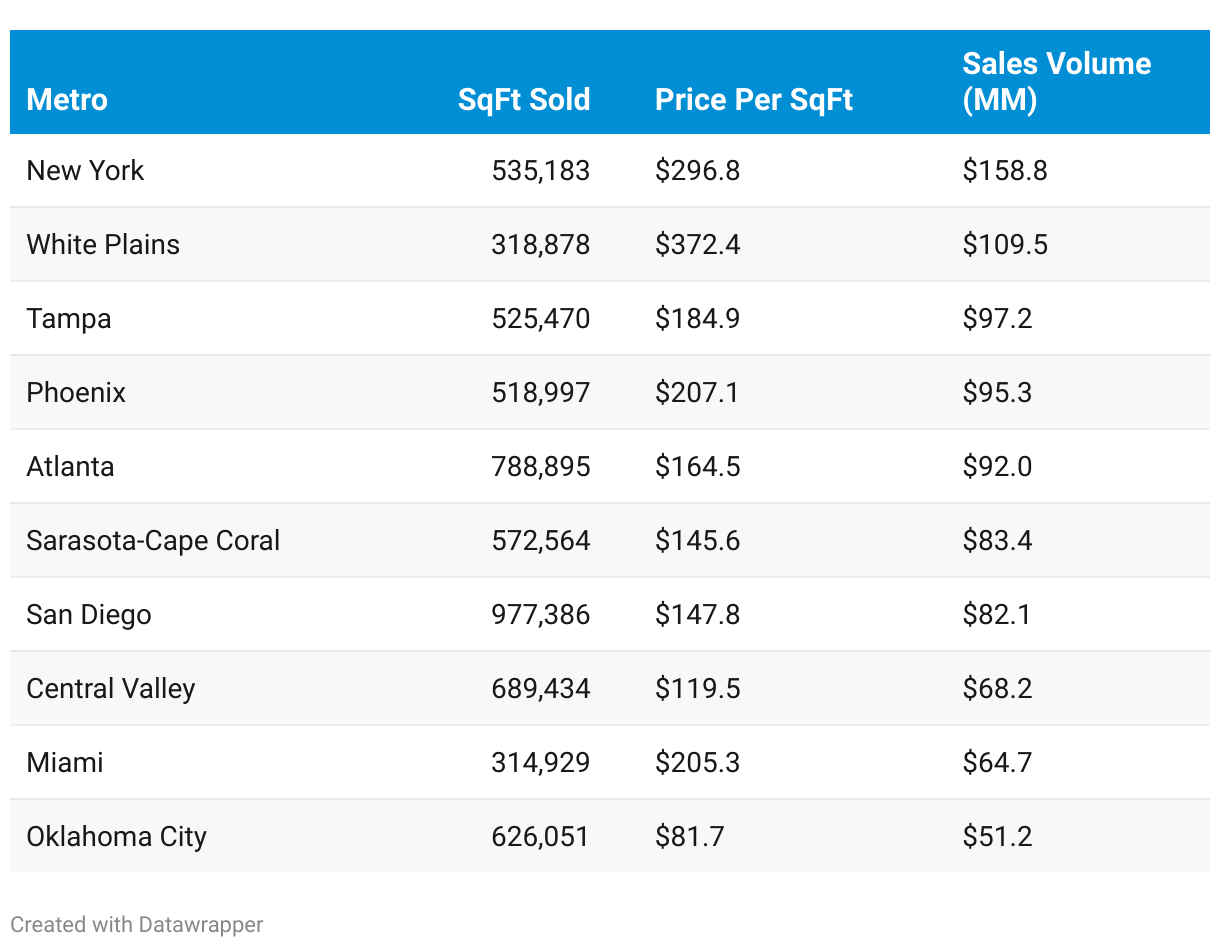Open the Created with Datawrapper link
This screenshot has width=1220, height=948.
137,925
